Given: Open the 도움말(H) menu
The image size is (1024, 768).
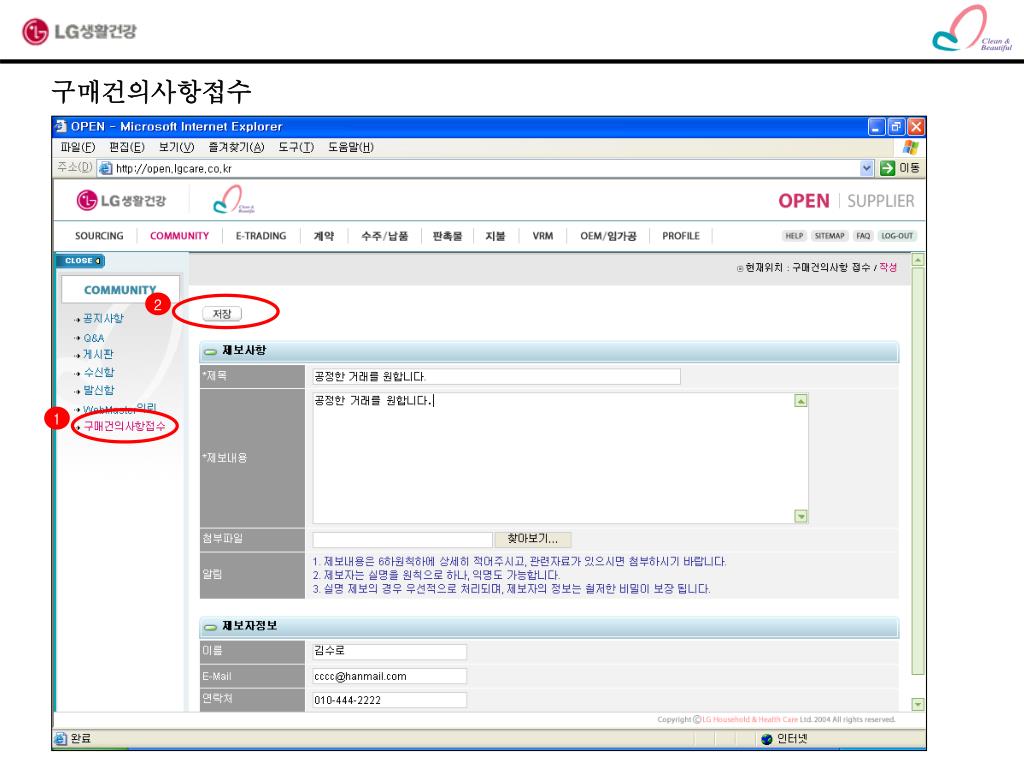Looking at the screenshot, I should (x=351, y=147).
